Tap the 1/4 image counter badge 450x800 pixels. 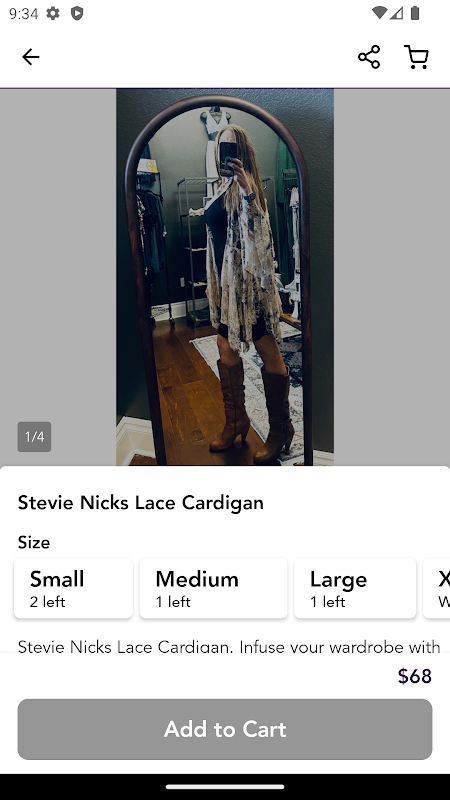click(34, 437)
